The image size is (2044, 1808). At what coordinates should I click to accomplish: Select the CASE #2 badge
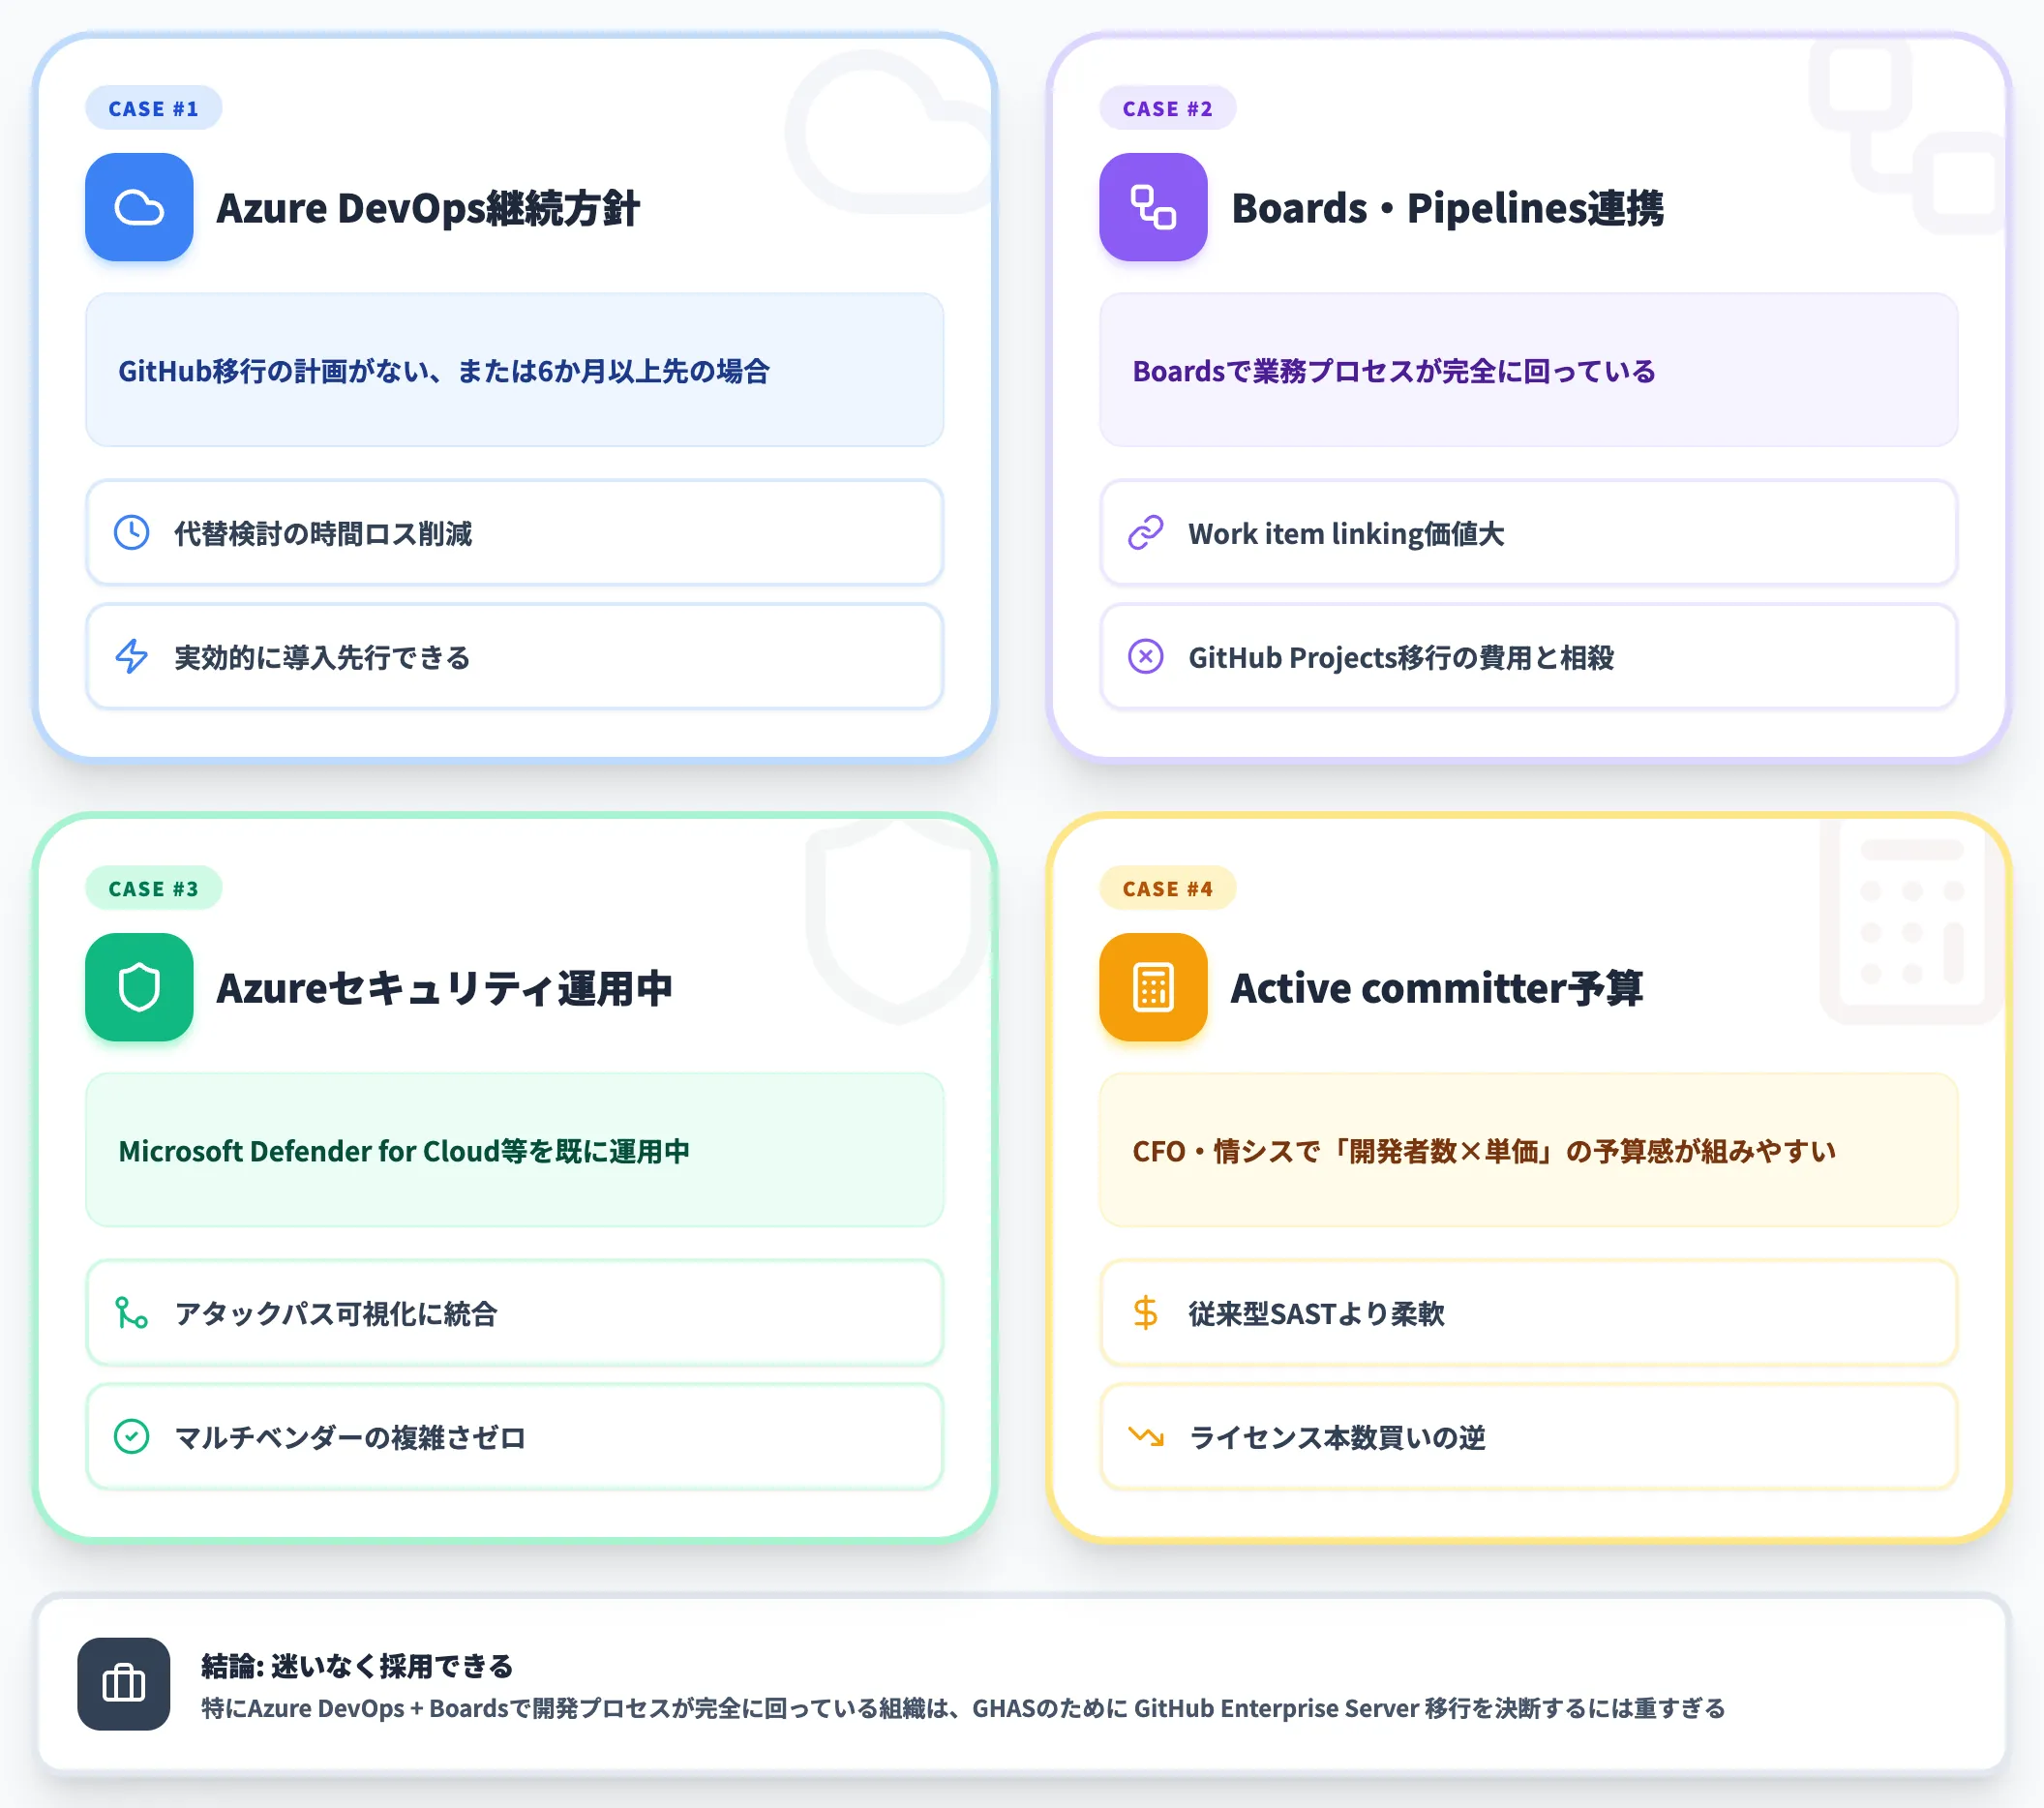[1167, 108]
